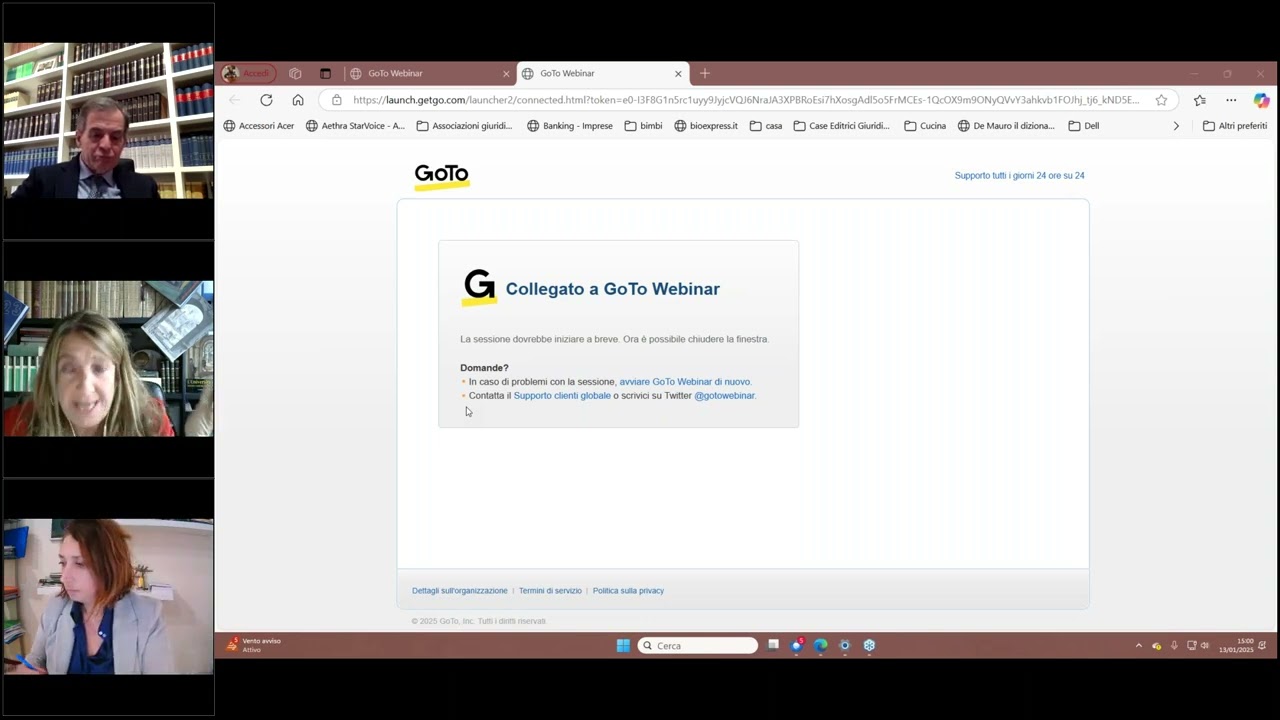The width and height of the screenshot is (1280, 720).
Task: Open the Windows Start menu
Action: (623, 646)
